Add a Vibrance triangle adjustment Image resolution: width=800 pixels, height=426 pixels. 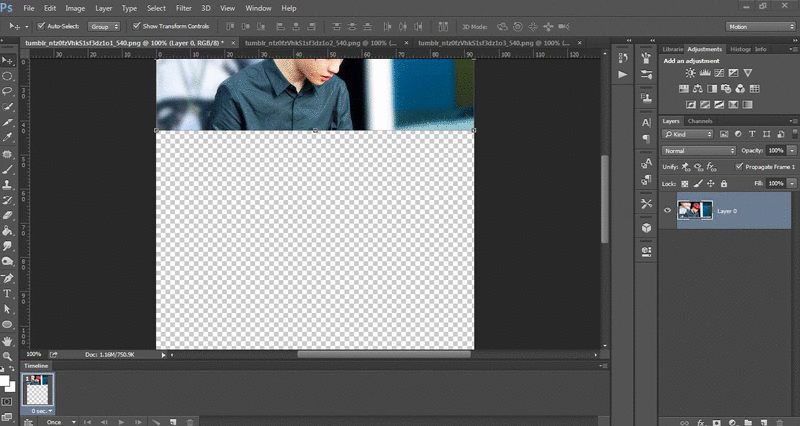click(x=747, y=73)
